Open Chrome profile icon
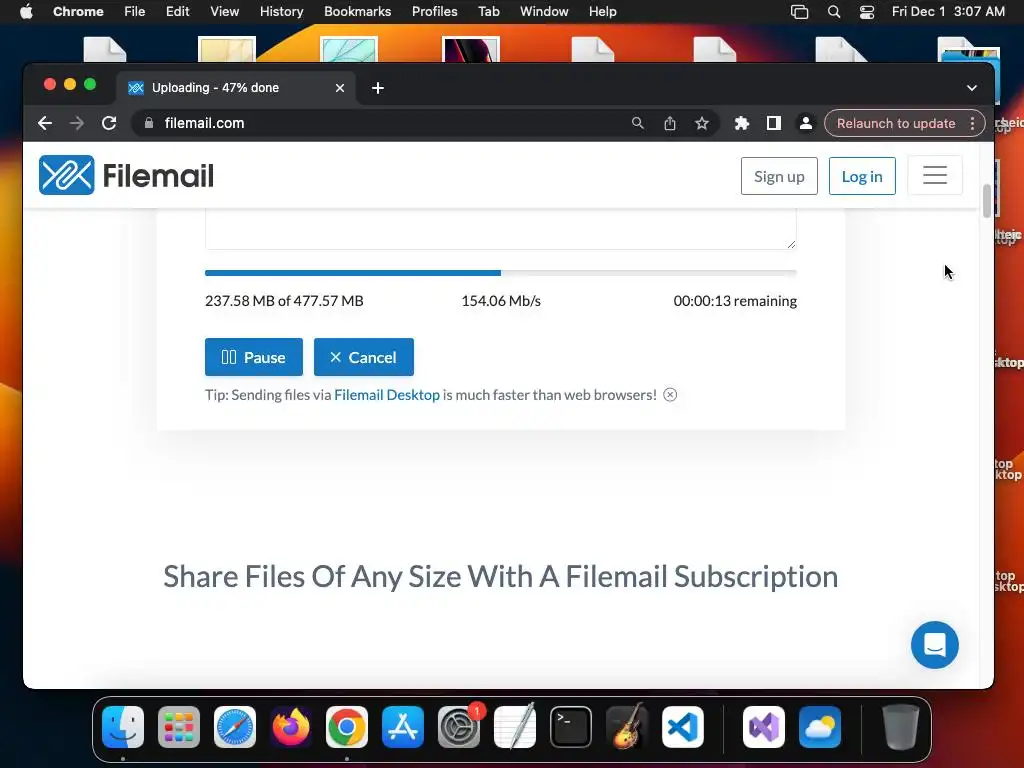1024x768 pixels. coord(806,123)
